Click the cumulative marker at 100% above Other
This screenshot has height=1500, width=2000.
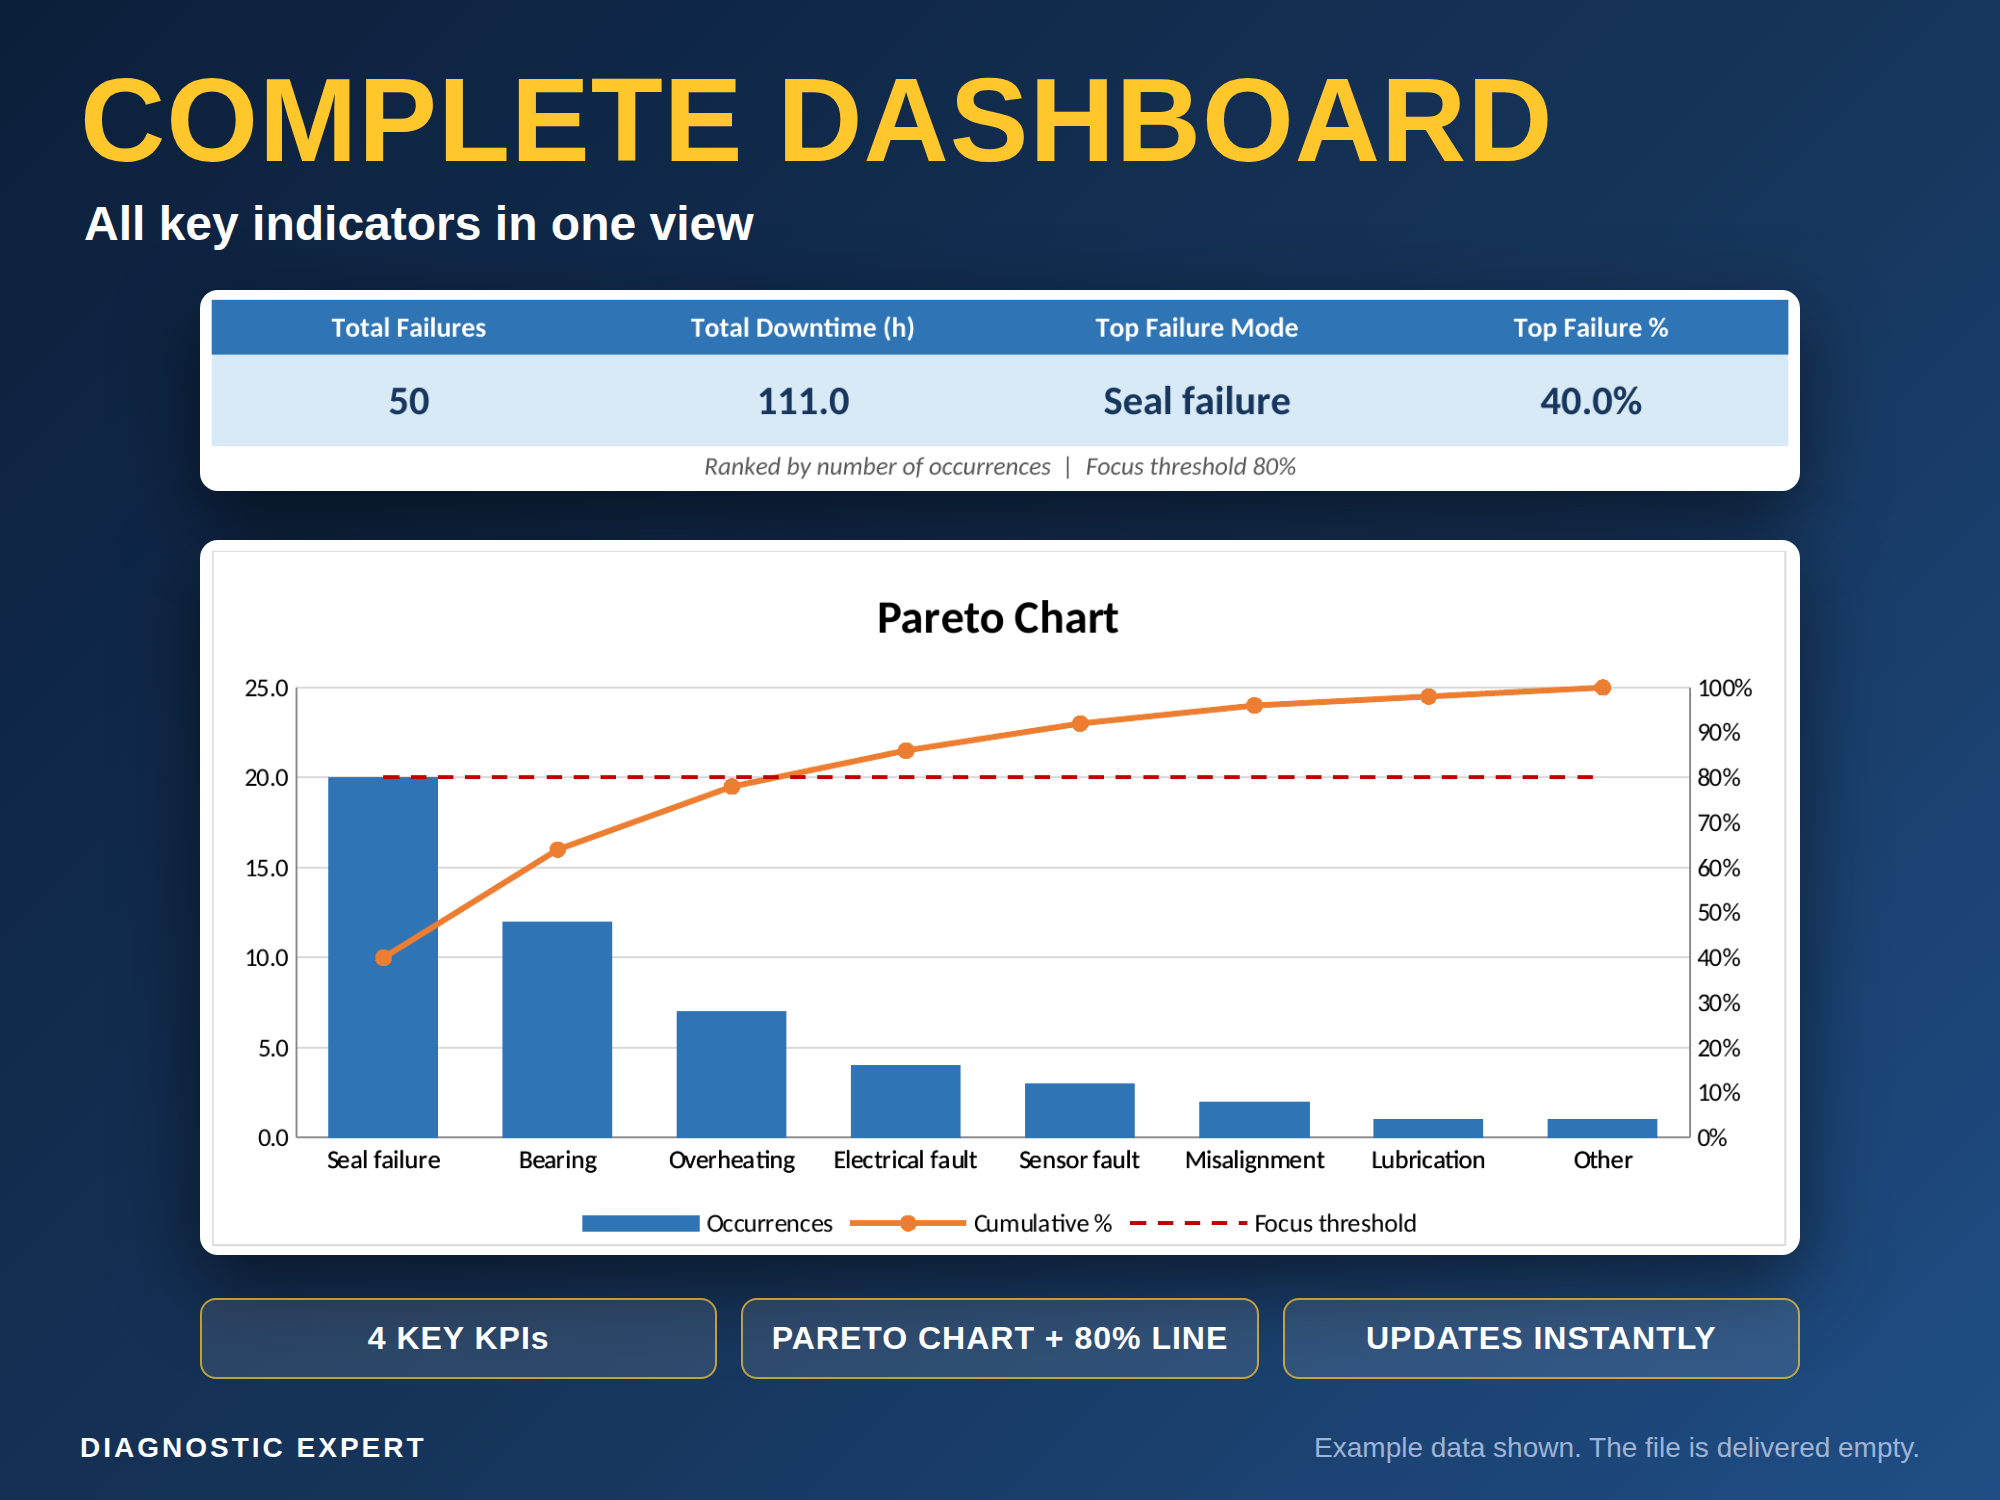[x=1603, y=688]
